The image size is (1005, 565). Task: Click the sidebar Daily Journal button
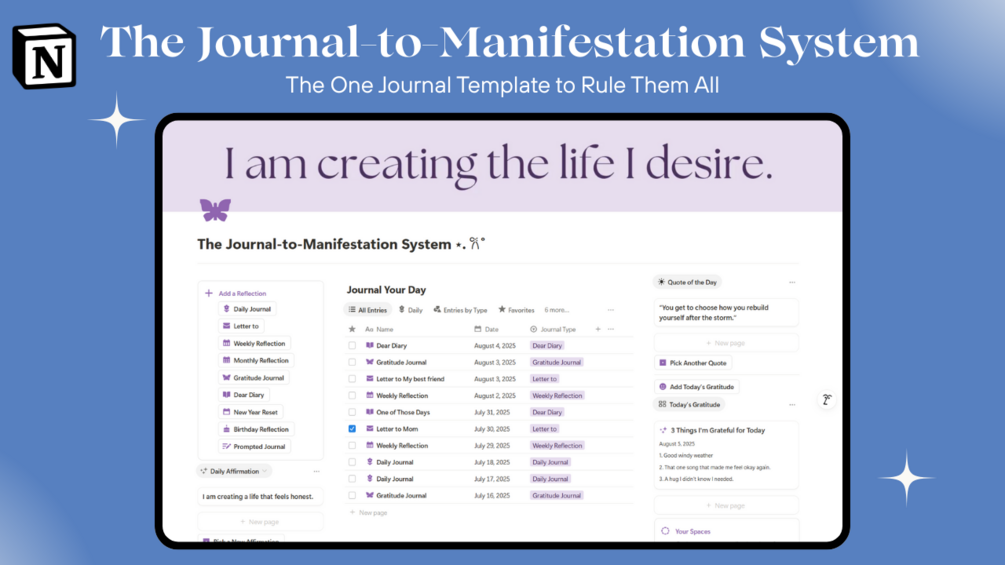click(x=247, y=309)
